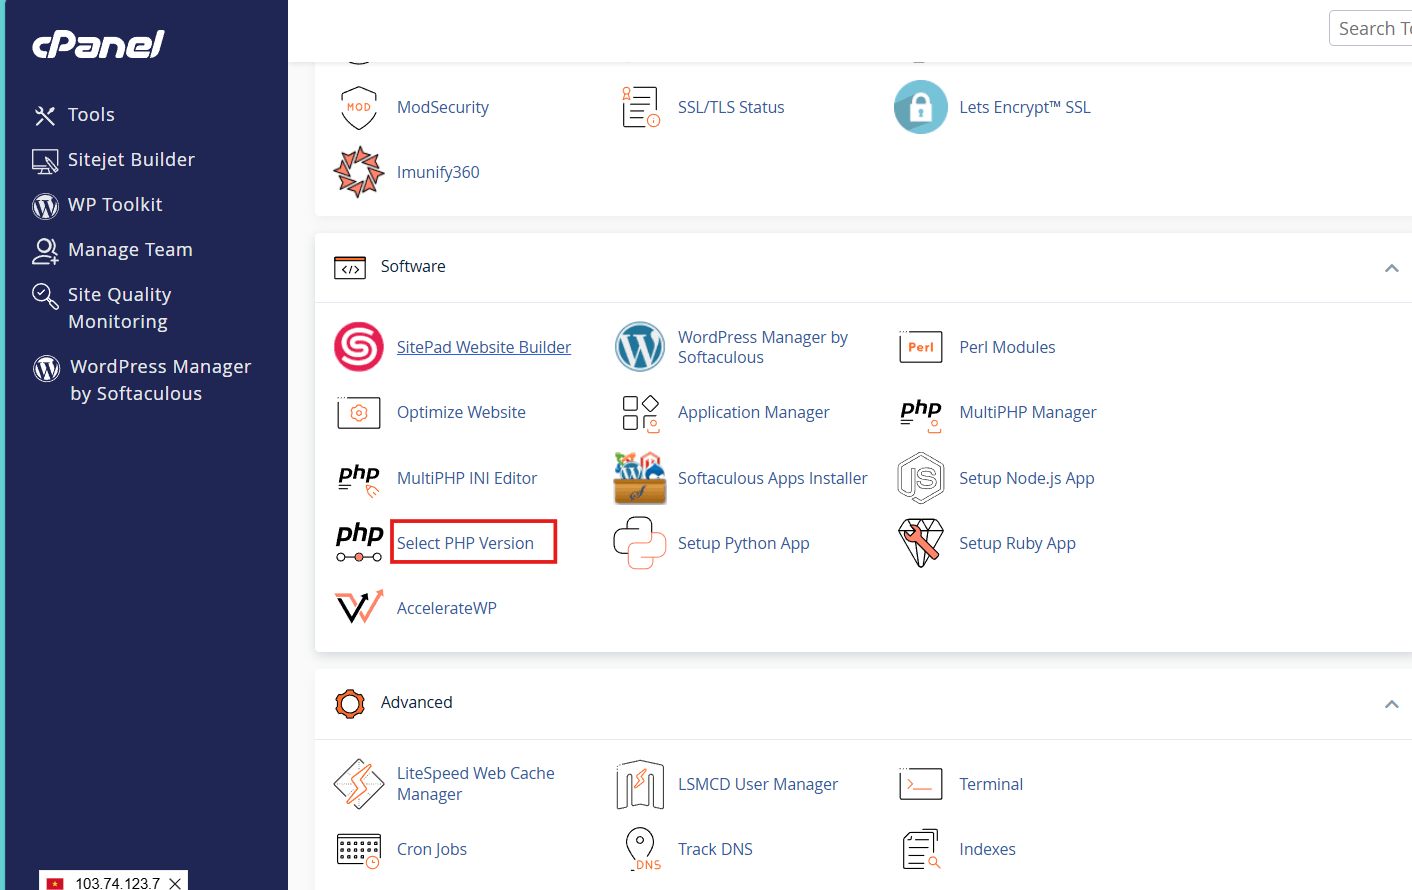Image resolution: width=1412 pixels, height=890 pixels.
Task: Click the LiteSpeed Web Cache Manager icon
Action: (359, 784)
